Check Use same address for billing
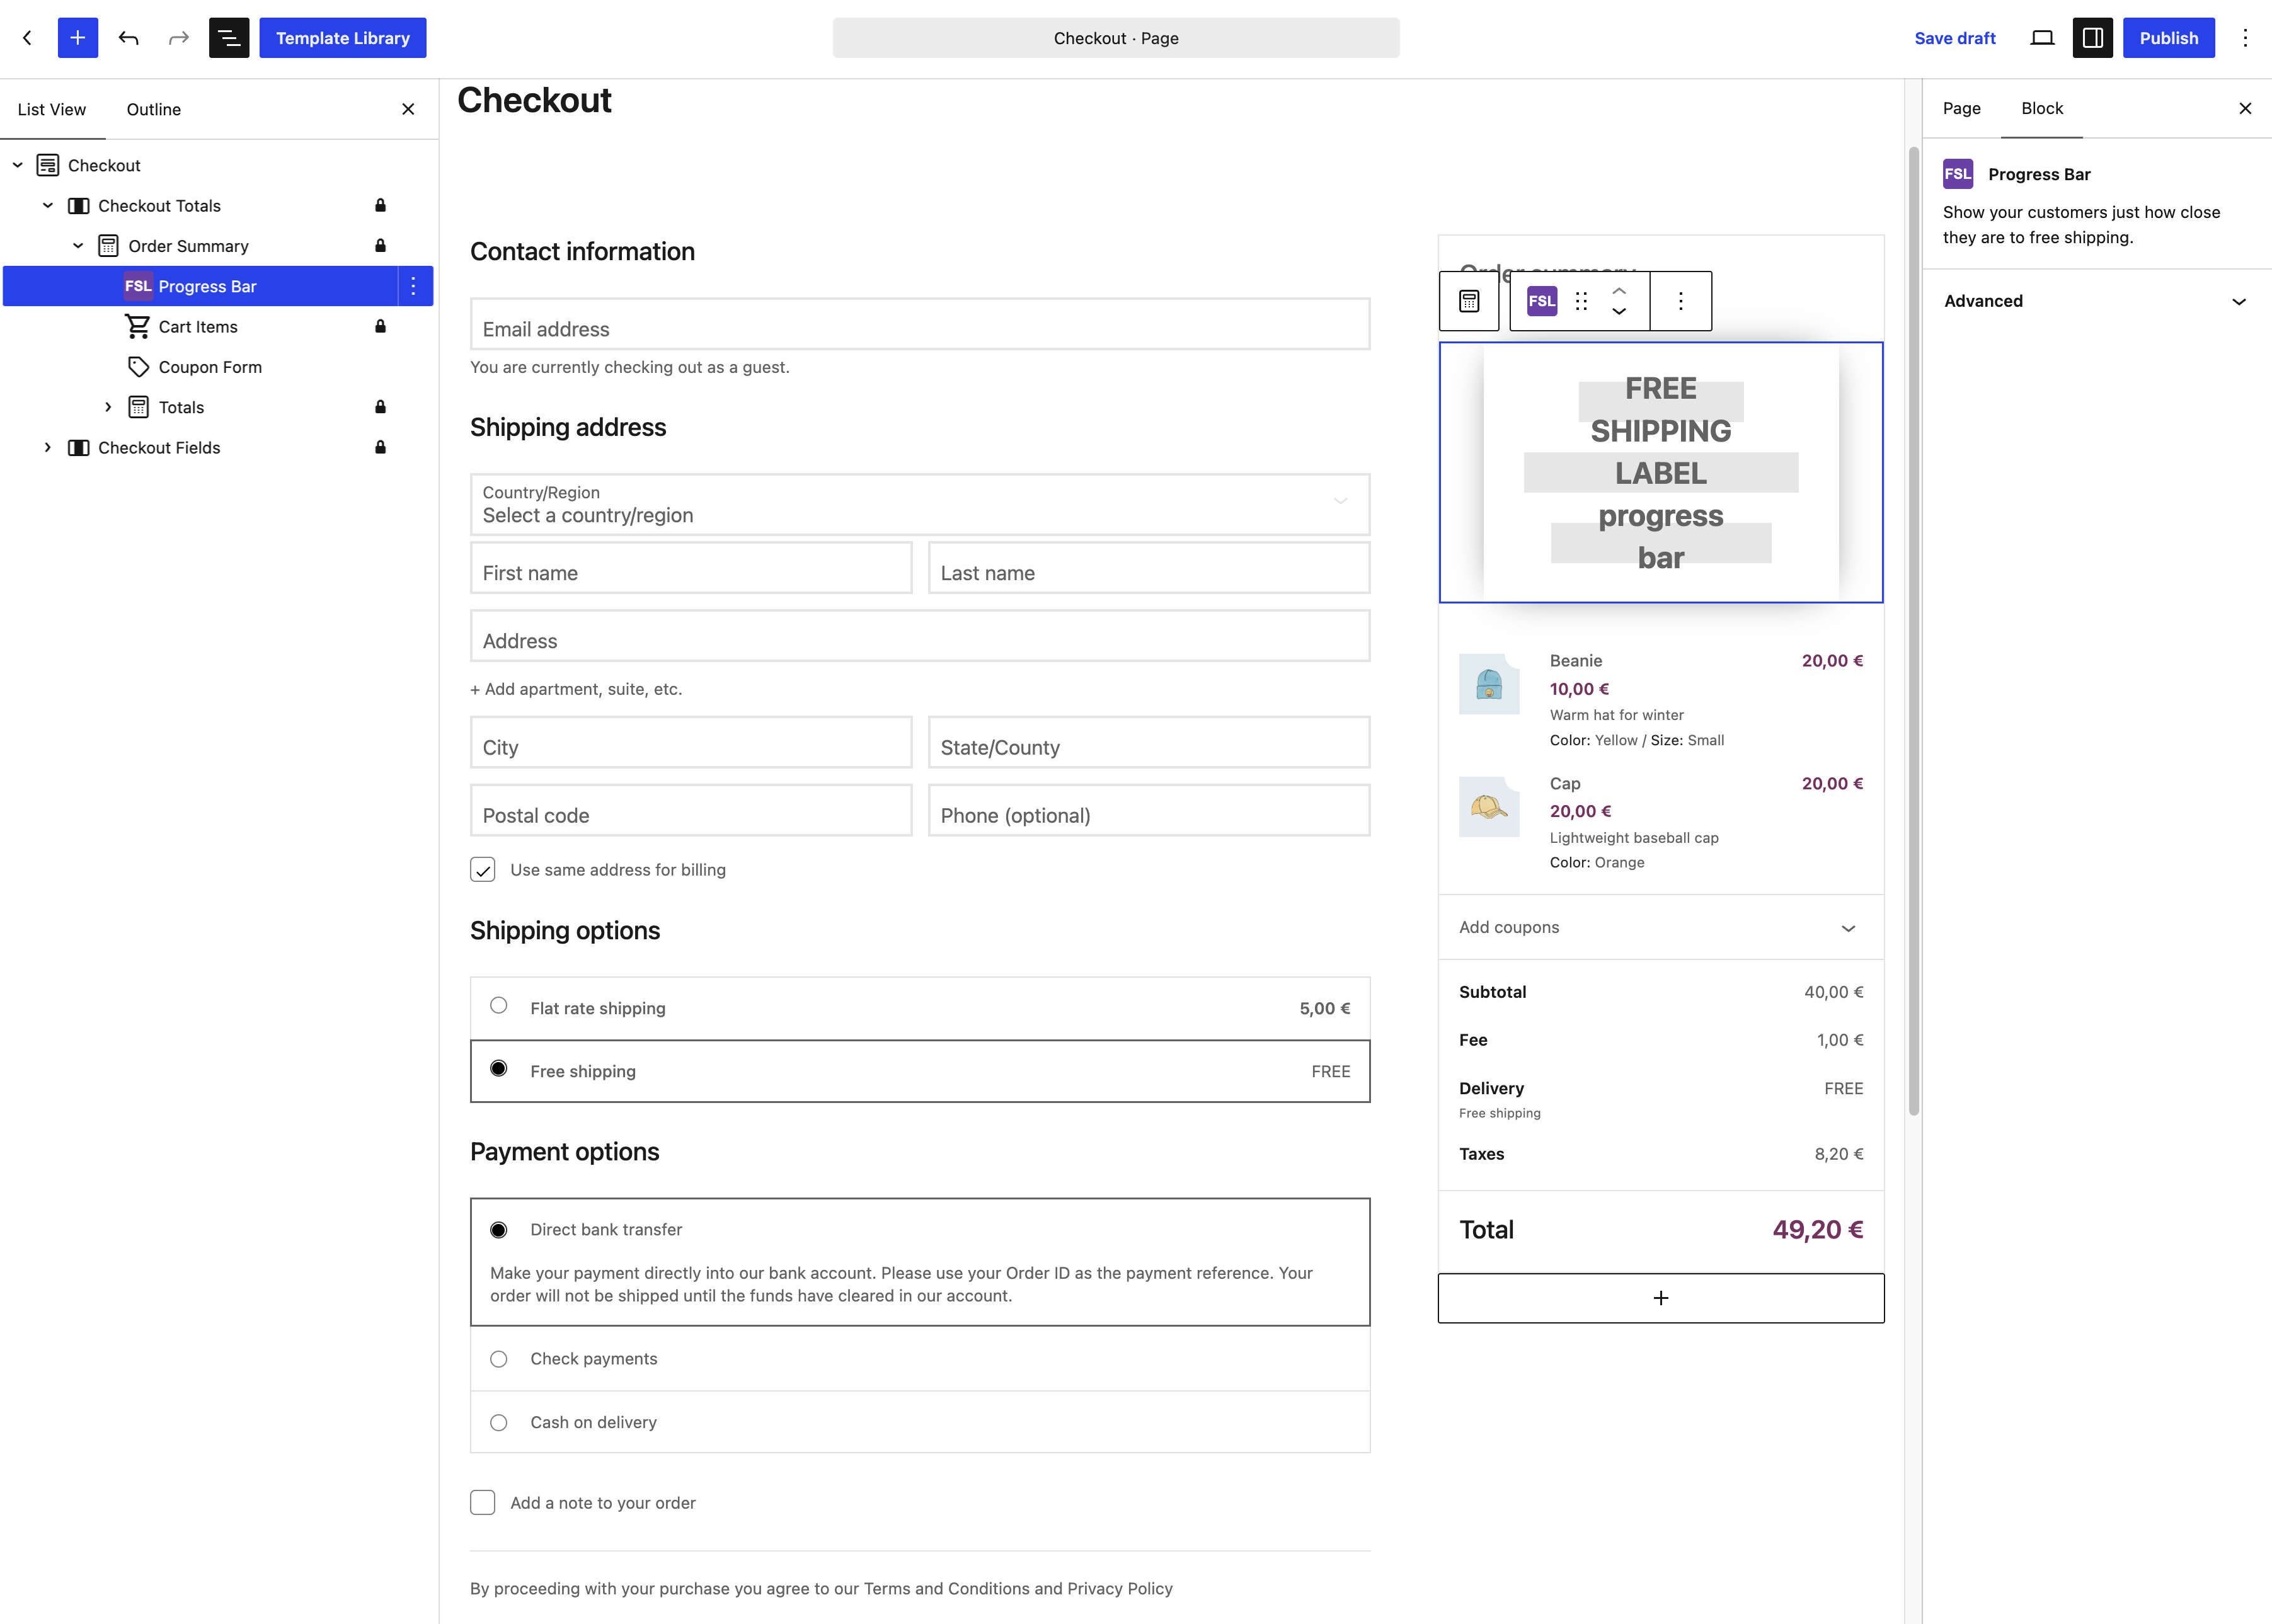 pyautogui.click(x=483, y=869)
